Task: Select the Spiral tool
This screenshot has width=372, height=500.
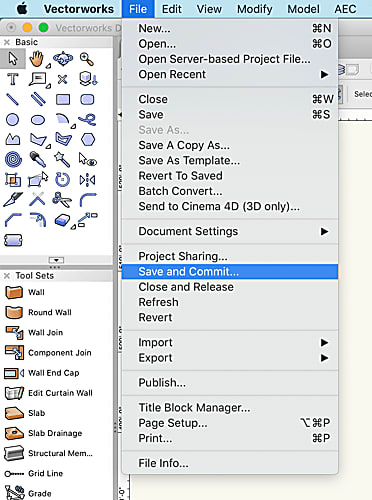Action: click(13, 159)
